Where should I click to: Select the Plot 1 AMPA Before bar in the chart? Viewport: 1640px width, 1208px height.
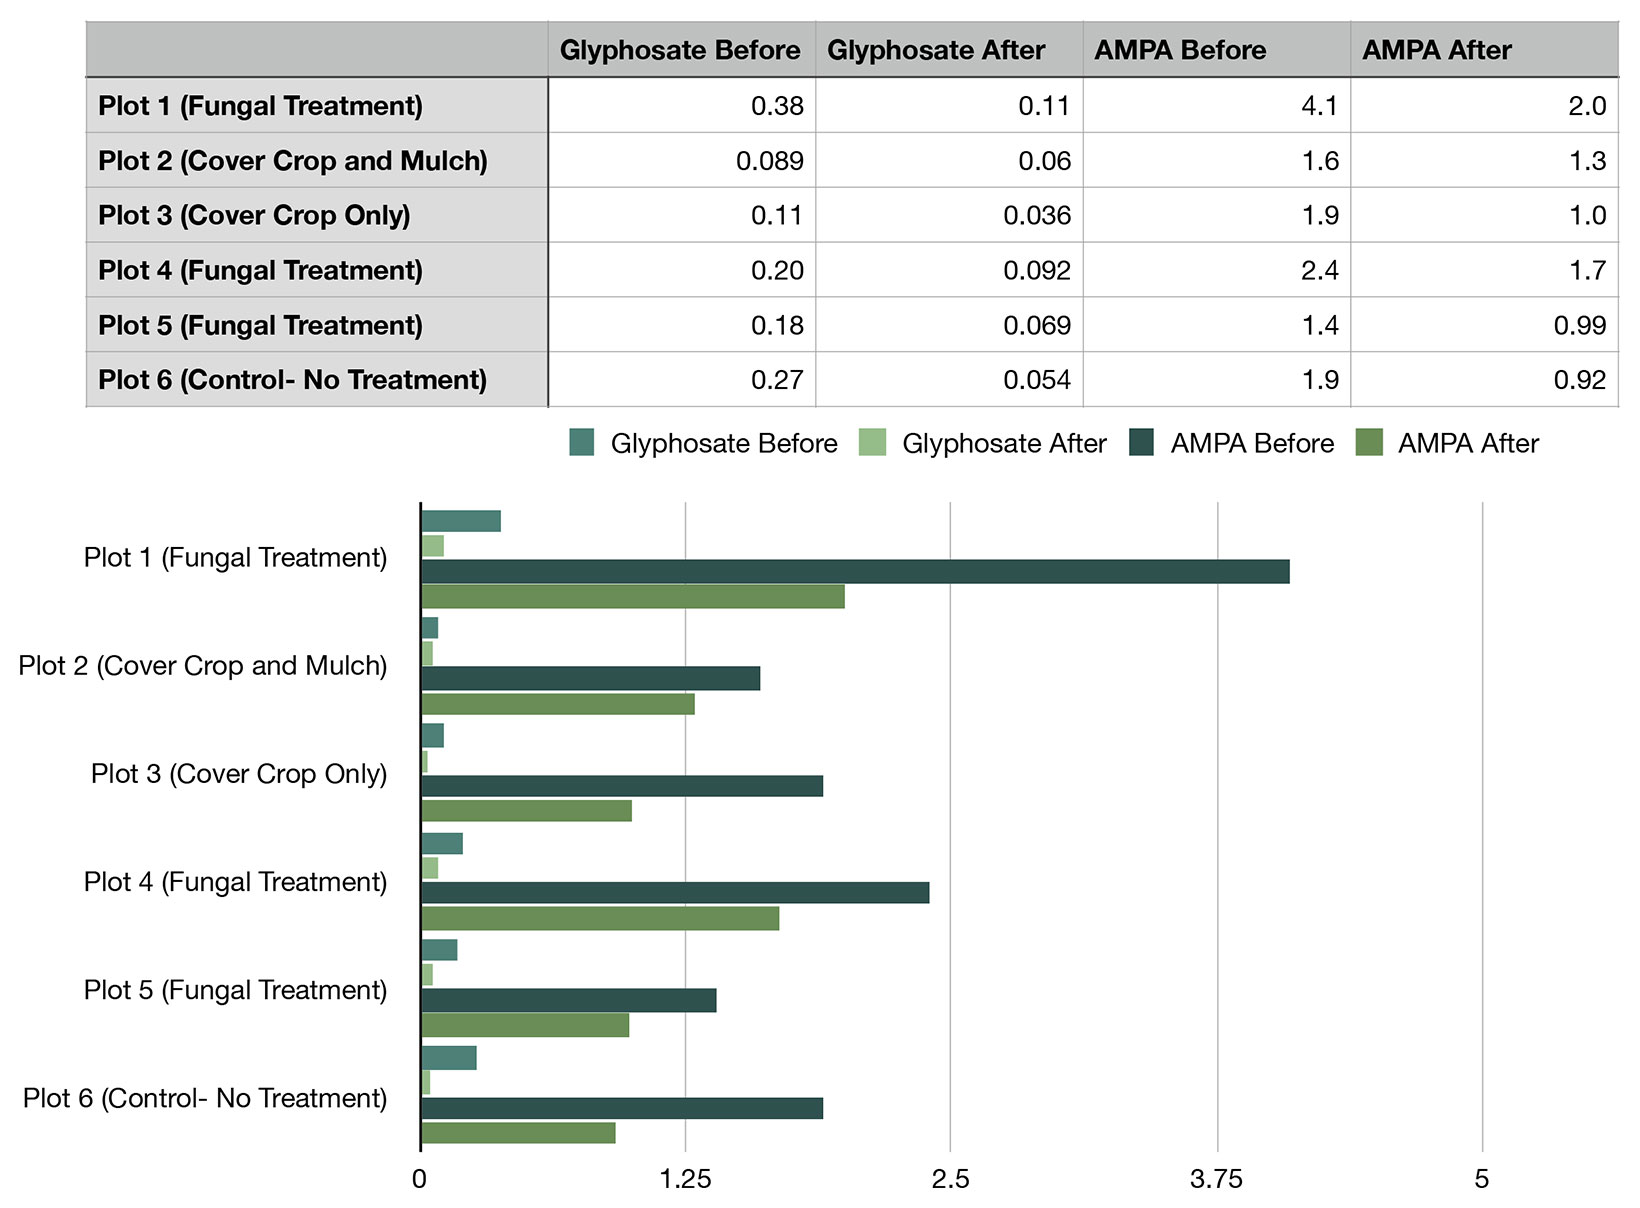(855, 571)
